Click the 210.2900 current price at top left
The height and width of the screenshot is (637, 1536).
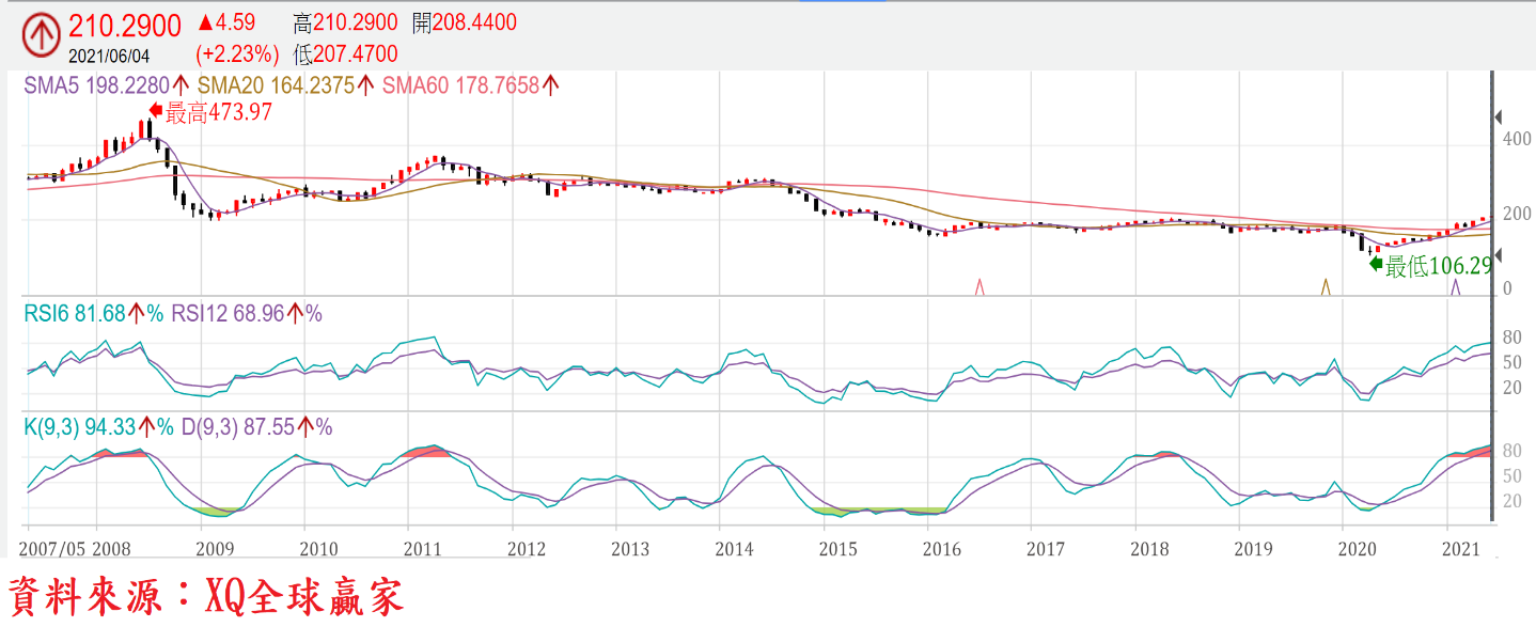click(125, 26)
